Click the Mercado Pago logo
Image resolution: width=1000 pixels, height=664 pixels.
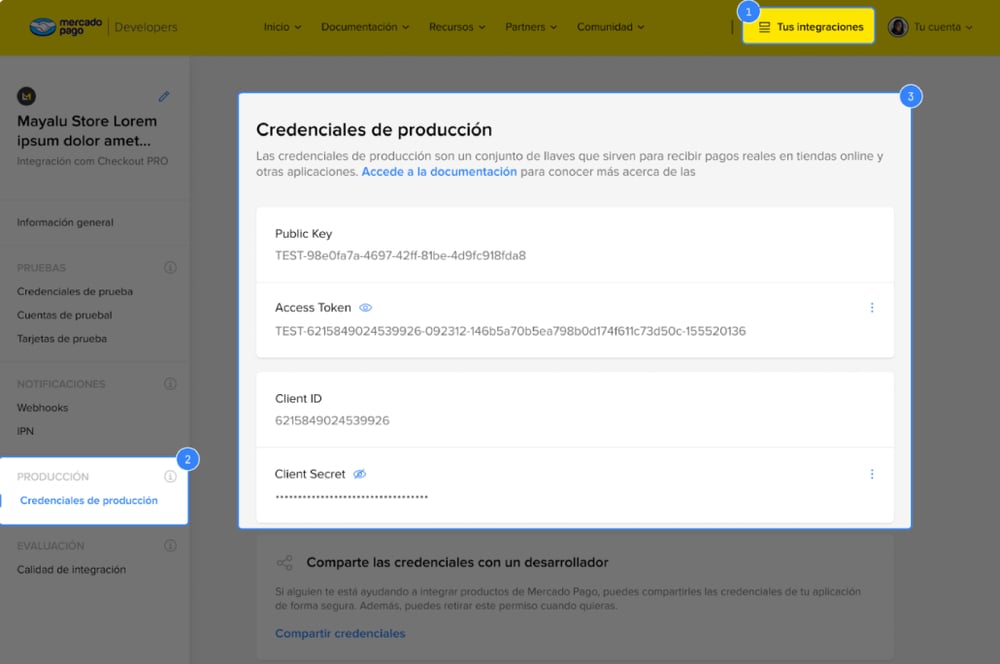coord(66,27)
